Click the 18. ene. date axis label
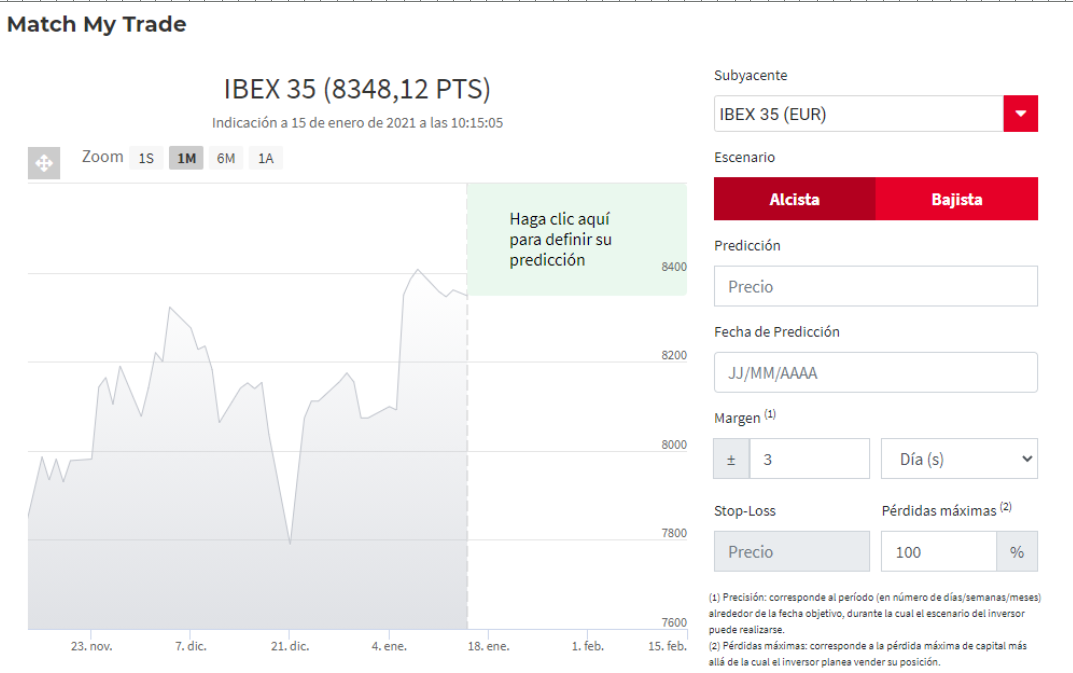The width and height of the screenshot is (1073, 673). coord(490,646)
